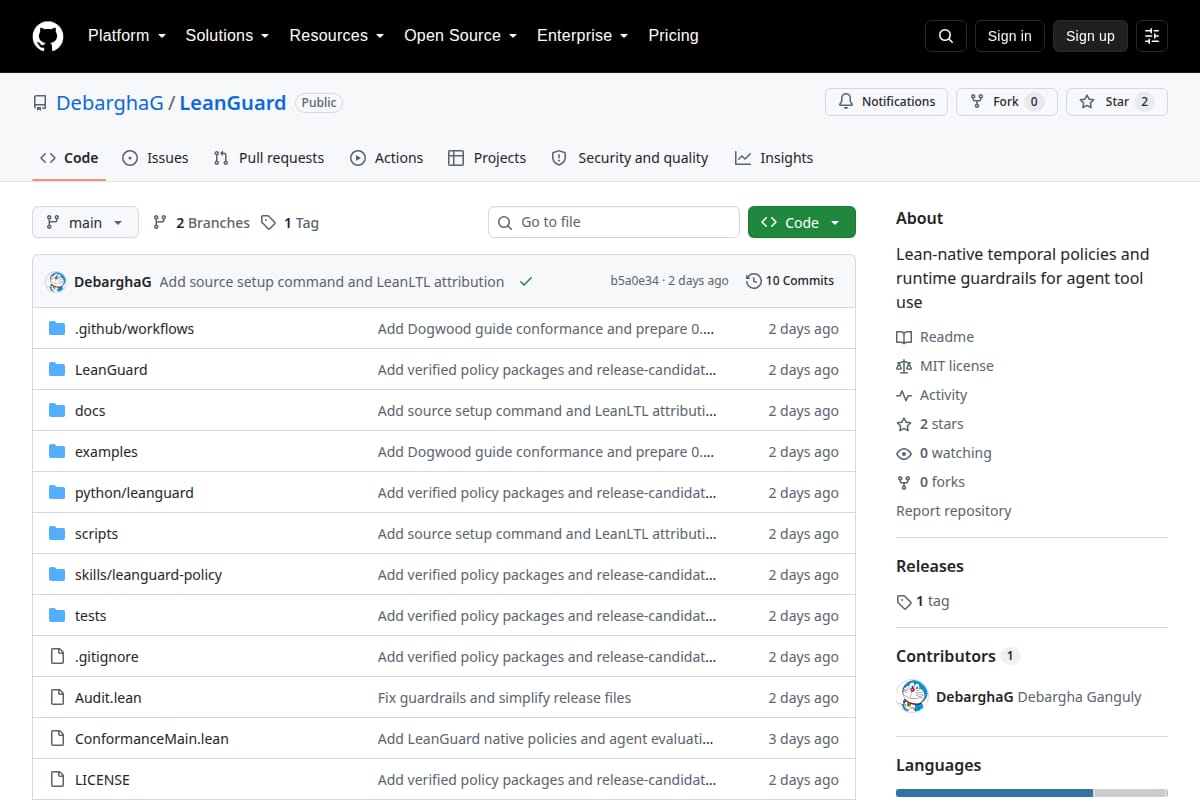Click the LICENSE file icon
Viewport: 1200px width, 800px height.
coord(57,780)
